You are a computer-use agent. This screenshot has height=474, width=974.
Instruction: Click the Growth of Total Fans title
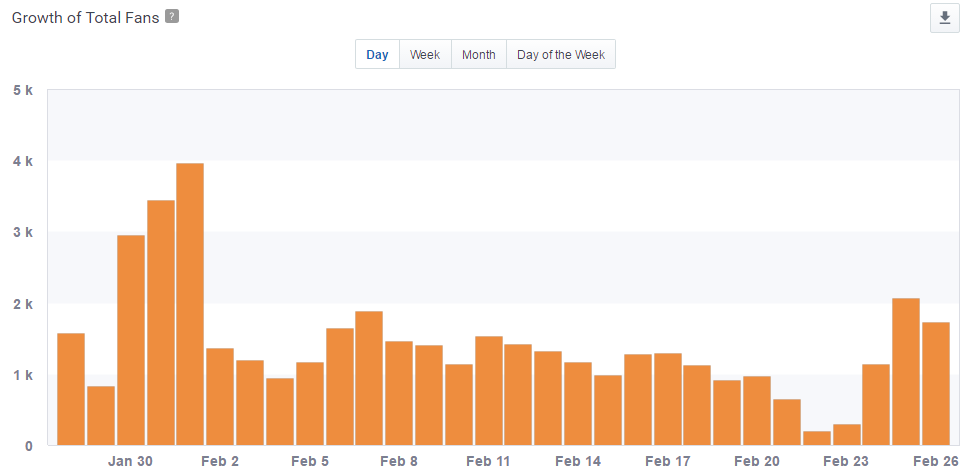(86, 18)
